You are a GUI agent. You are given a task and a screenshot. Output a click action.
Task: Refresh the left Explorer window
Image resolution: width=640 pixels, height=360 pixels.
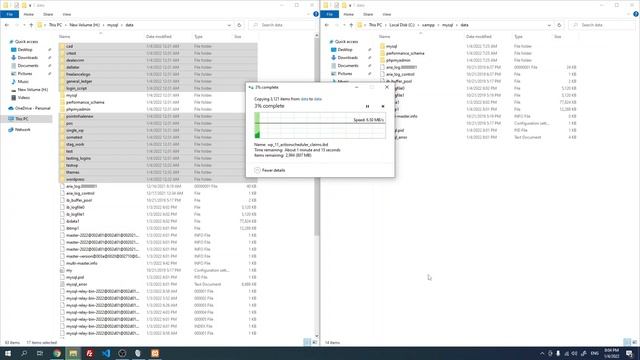[x=239, y=25]
